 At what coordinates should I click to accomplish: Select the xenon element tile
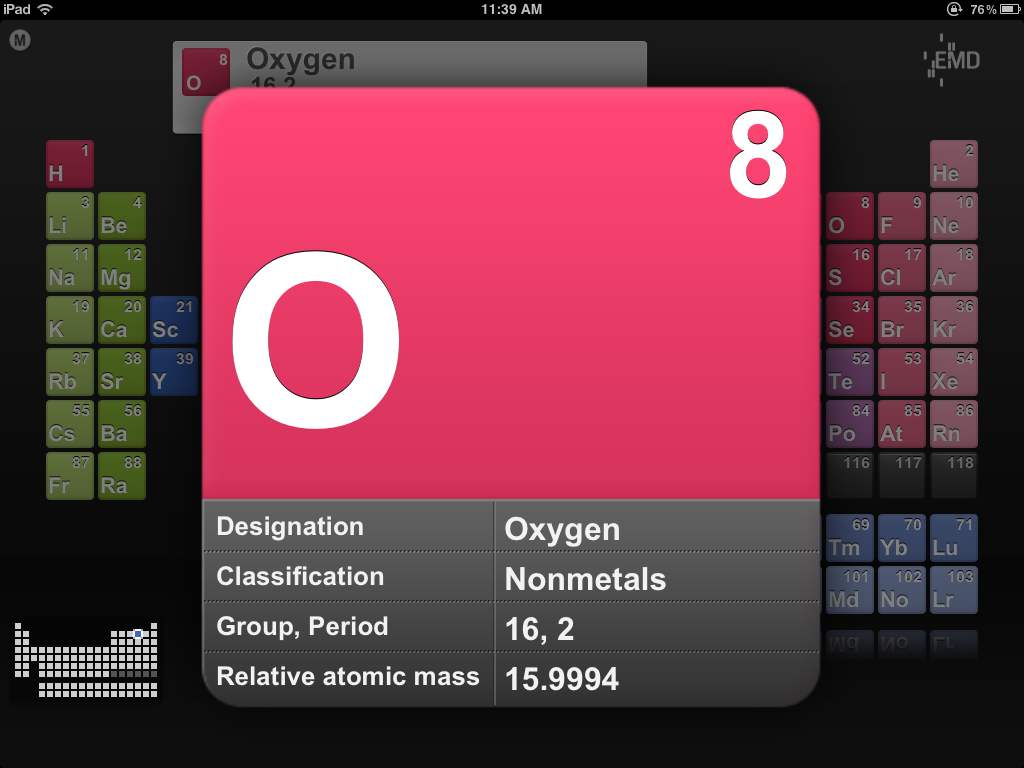[953, 371]
